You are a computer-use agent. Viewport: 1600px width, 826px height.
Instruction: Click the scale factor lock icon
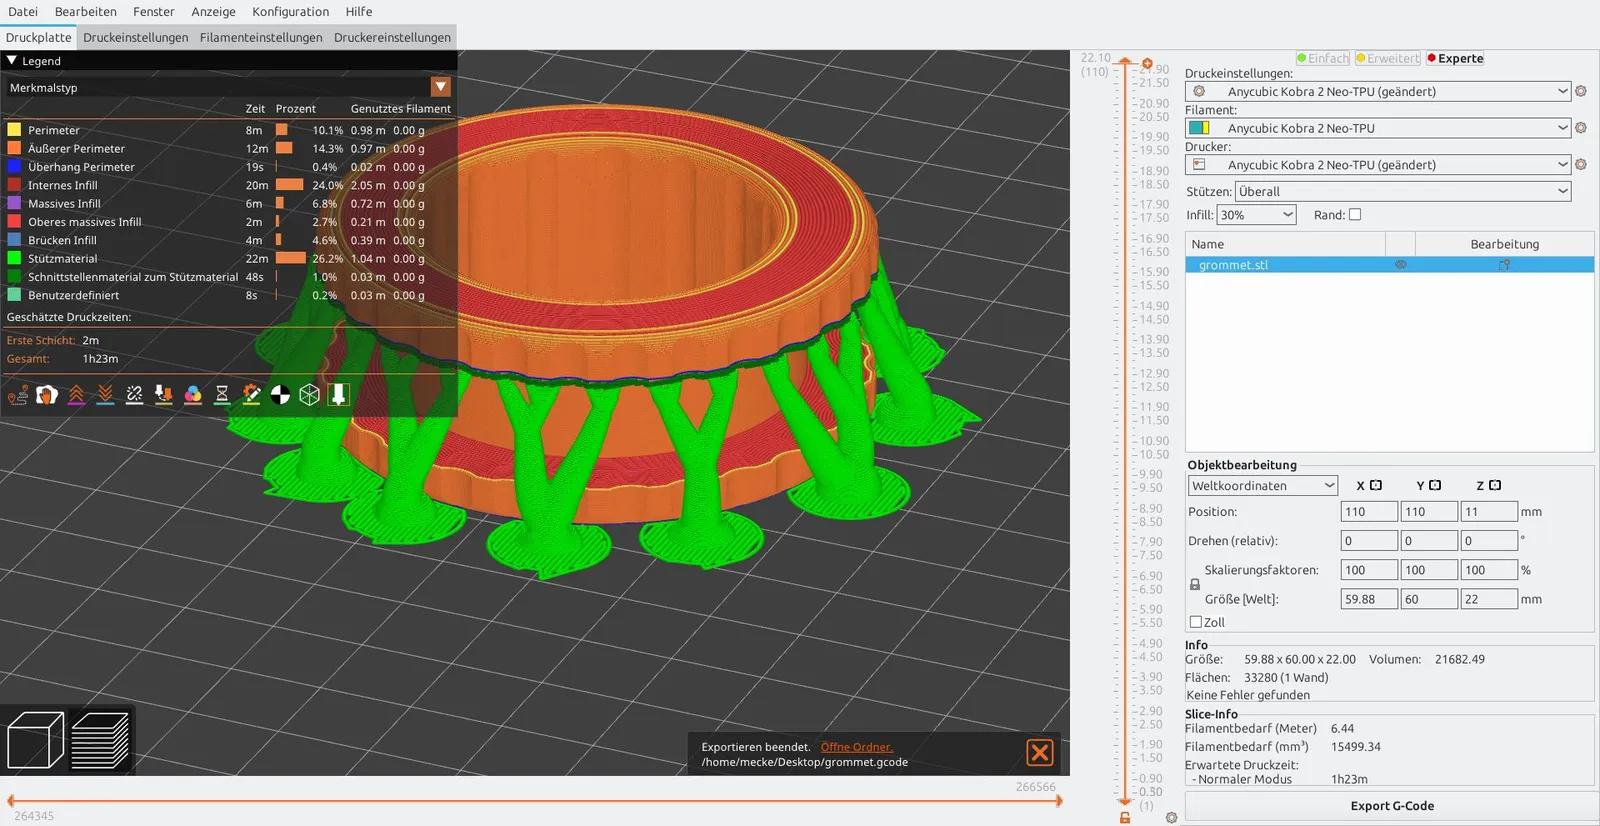tap(1194, 585)
